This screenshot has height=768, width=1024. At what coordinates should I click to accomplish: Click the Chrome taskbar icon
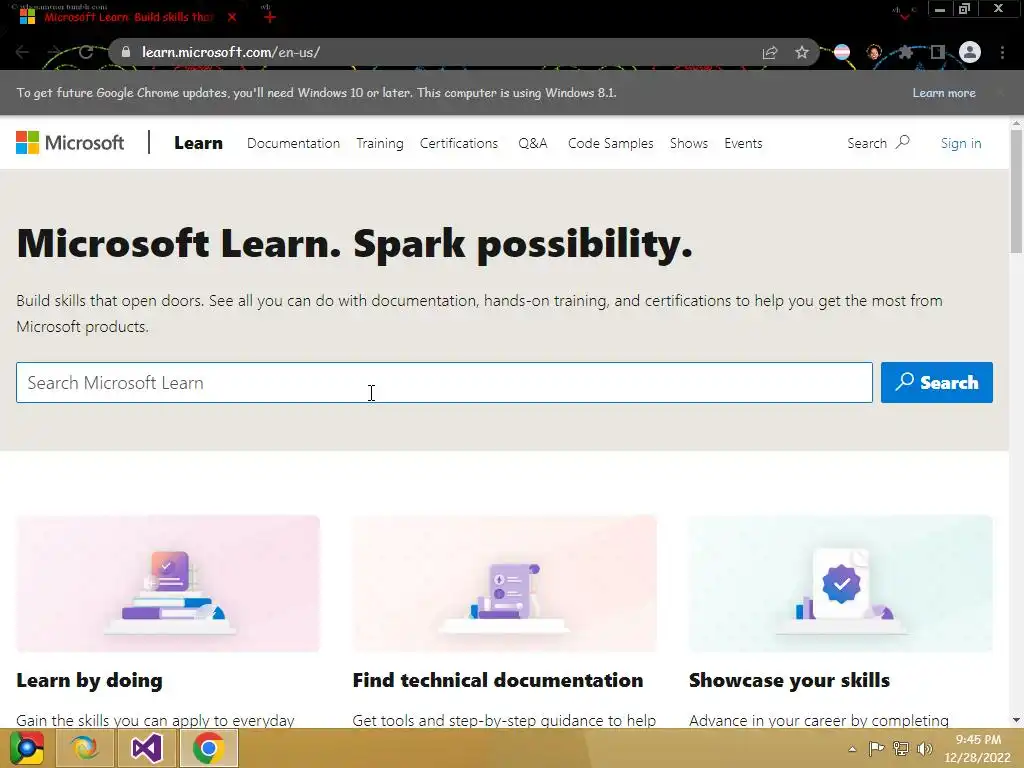(x=208, y=748)
